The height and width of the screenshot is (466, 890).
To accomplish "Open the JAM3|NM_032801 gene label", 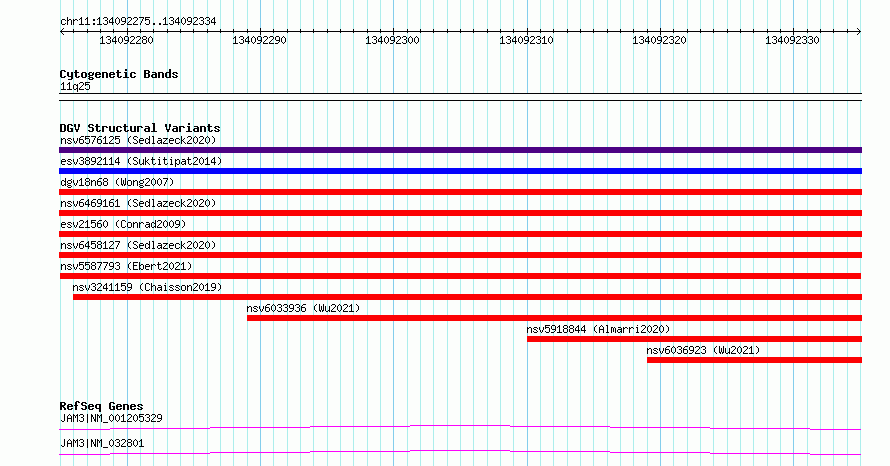I will [x=102, y=443].
